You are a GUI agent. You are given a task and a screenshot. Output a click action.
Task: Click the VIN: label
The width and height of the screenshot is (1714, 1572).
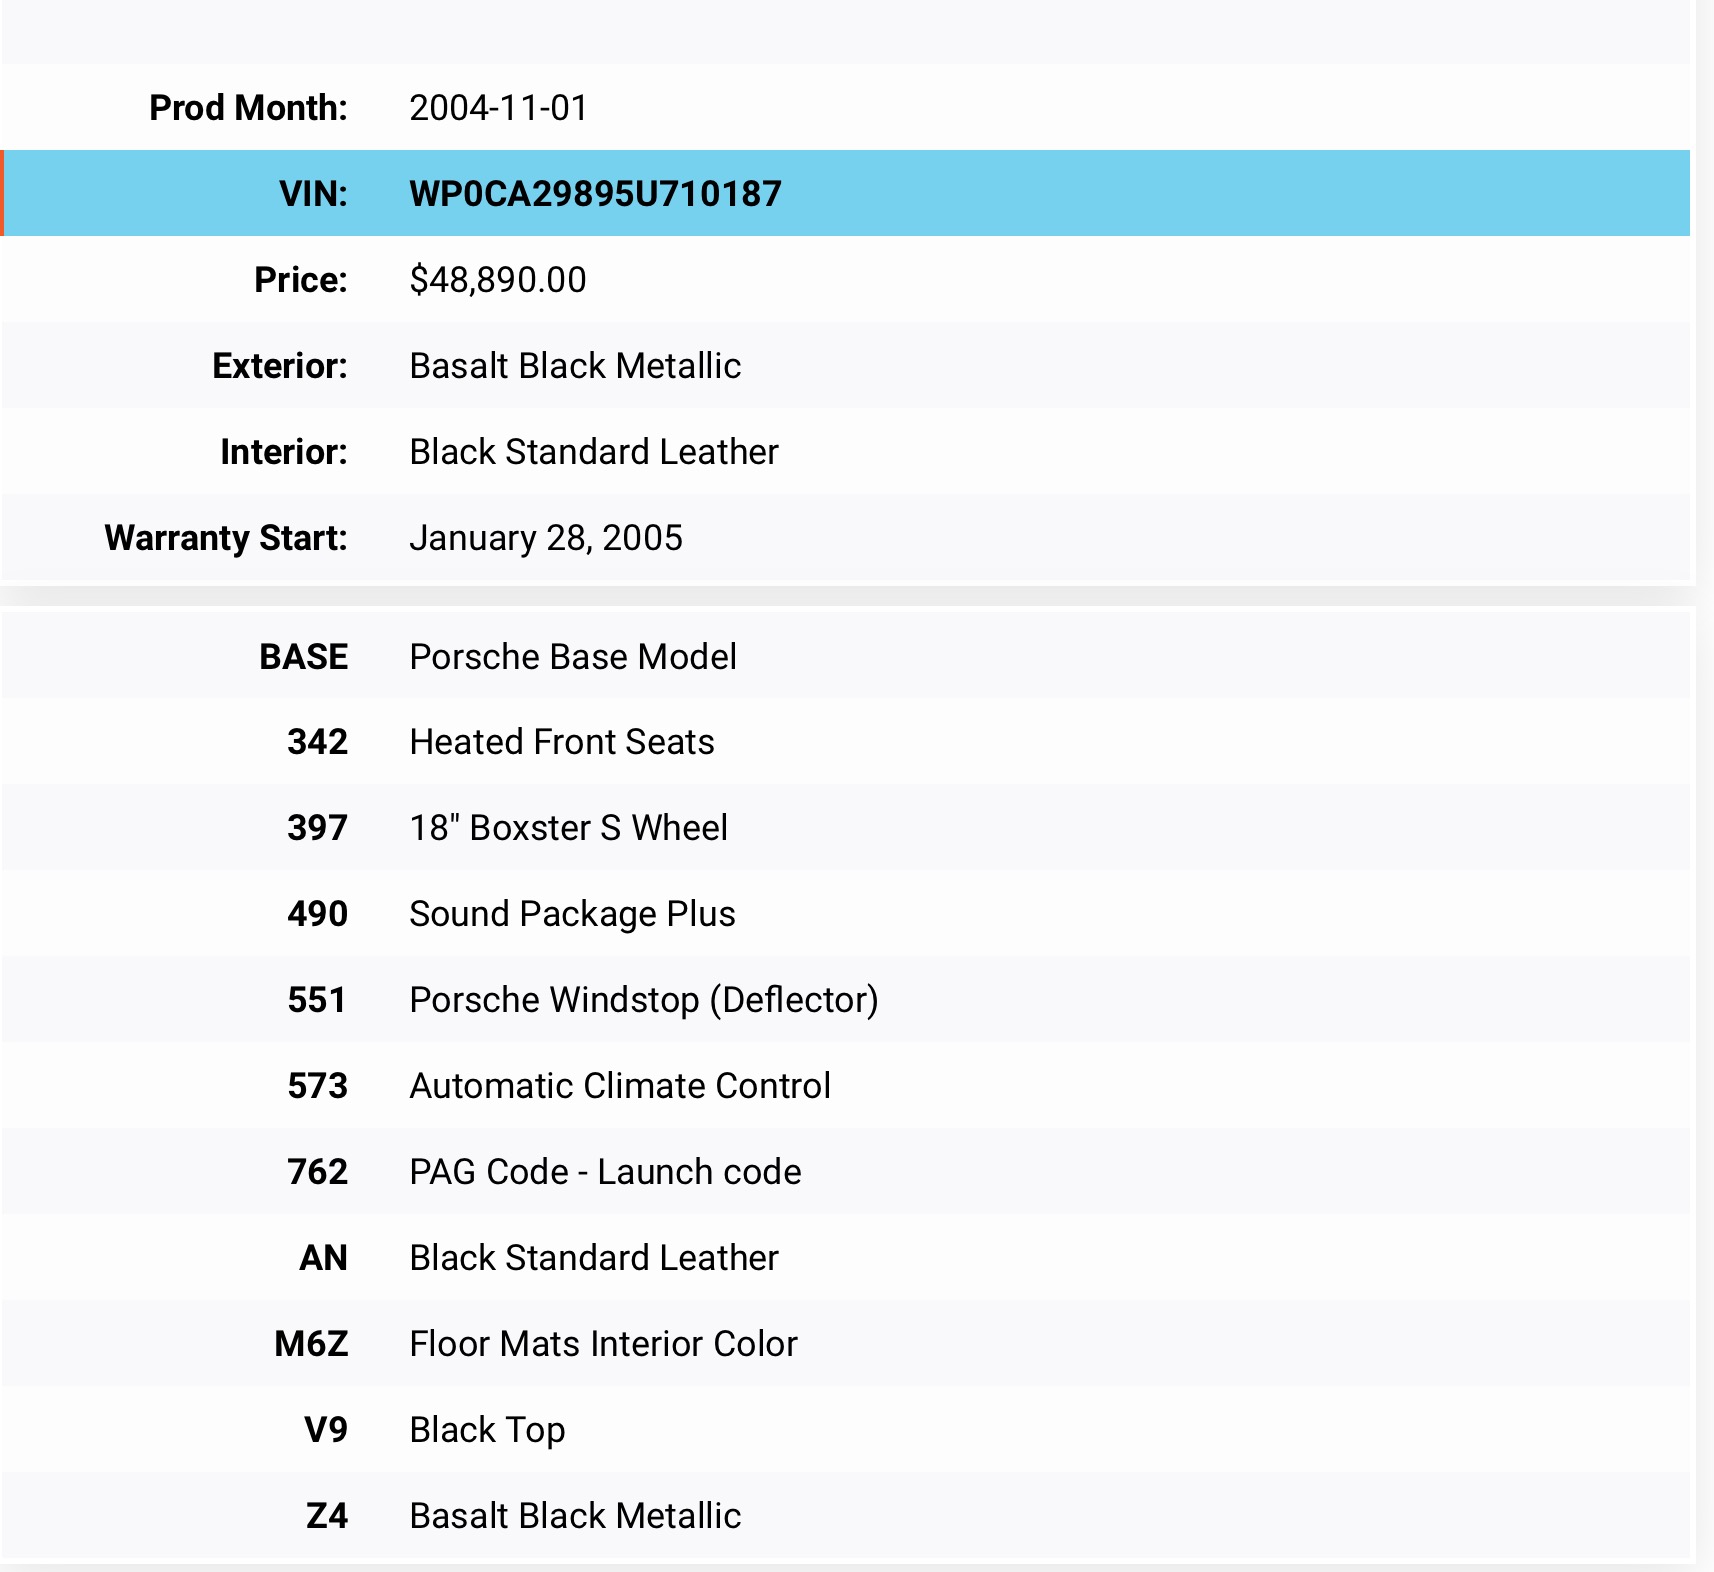pos(313,194)
